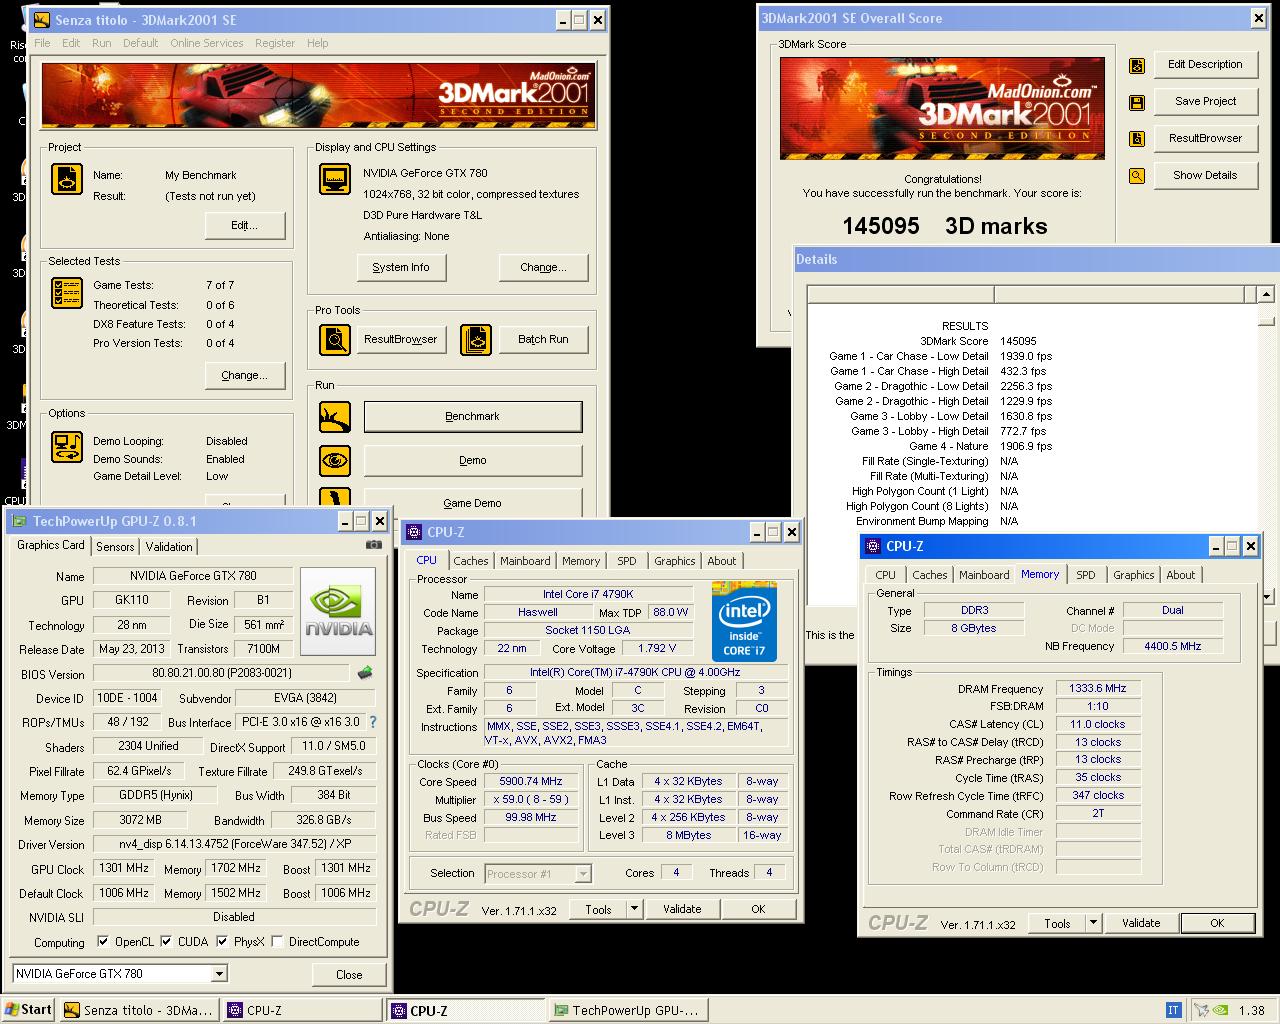Toggle the CUDA checkbox in GPU-Z
Viewport: 1280px width, 1024px height.
tap(166, 941)
